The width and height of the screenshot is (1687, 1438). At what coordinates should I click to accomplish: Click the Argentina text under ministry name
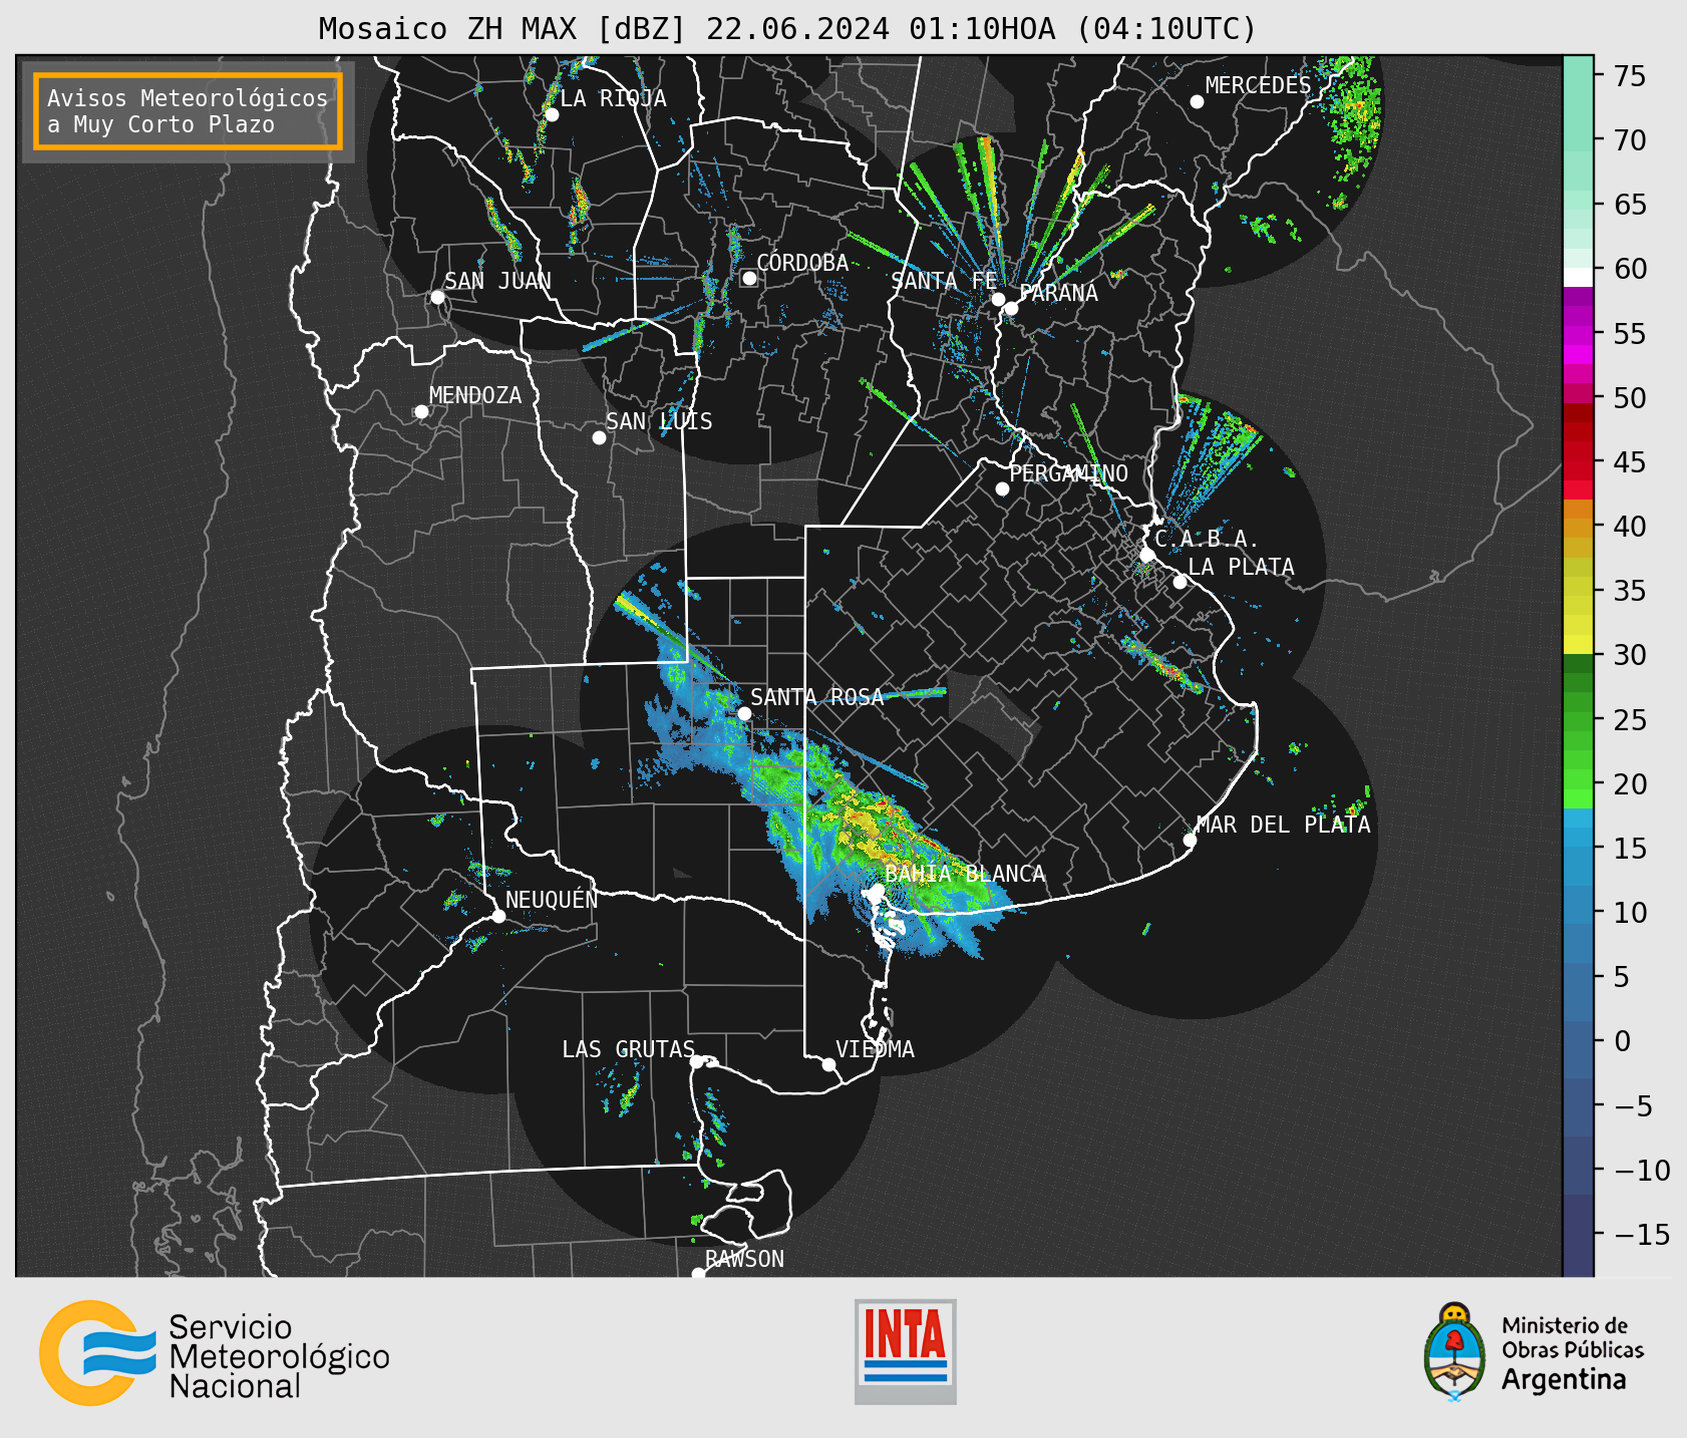tap(1564, 1379)
